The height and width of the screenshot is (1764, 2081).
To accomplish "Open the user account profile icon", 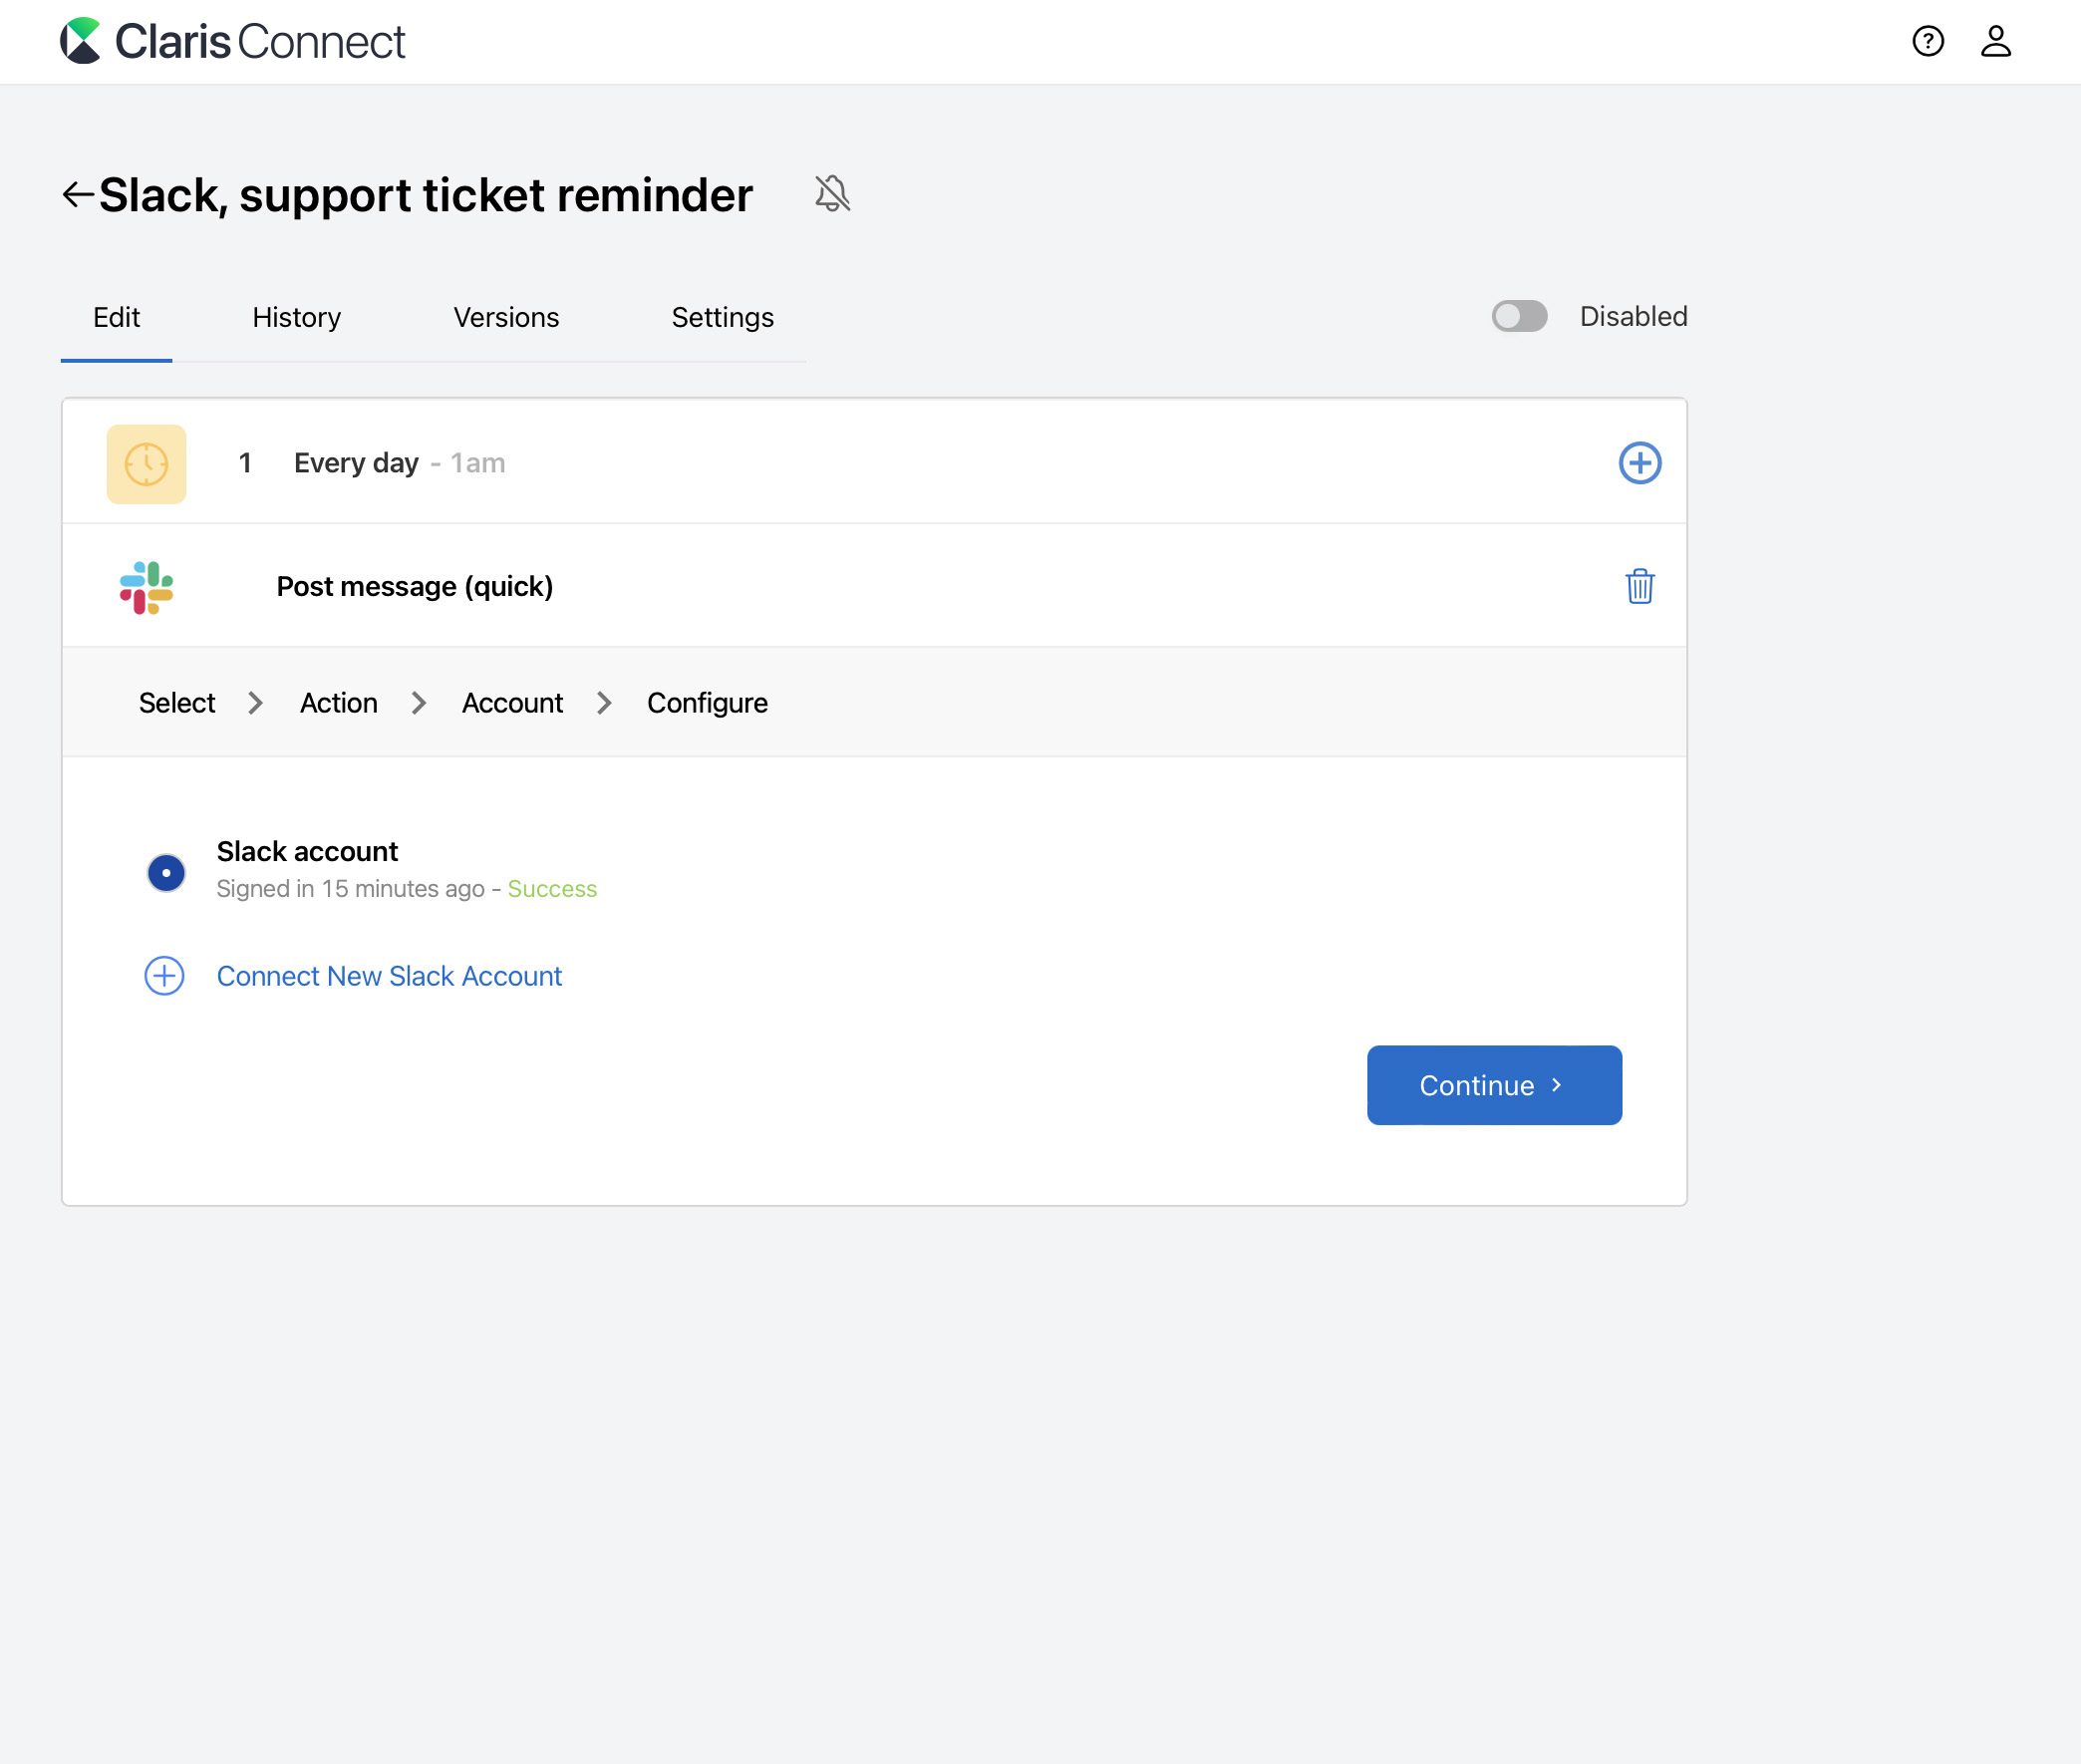I will tap(1995, 41).
